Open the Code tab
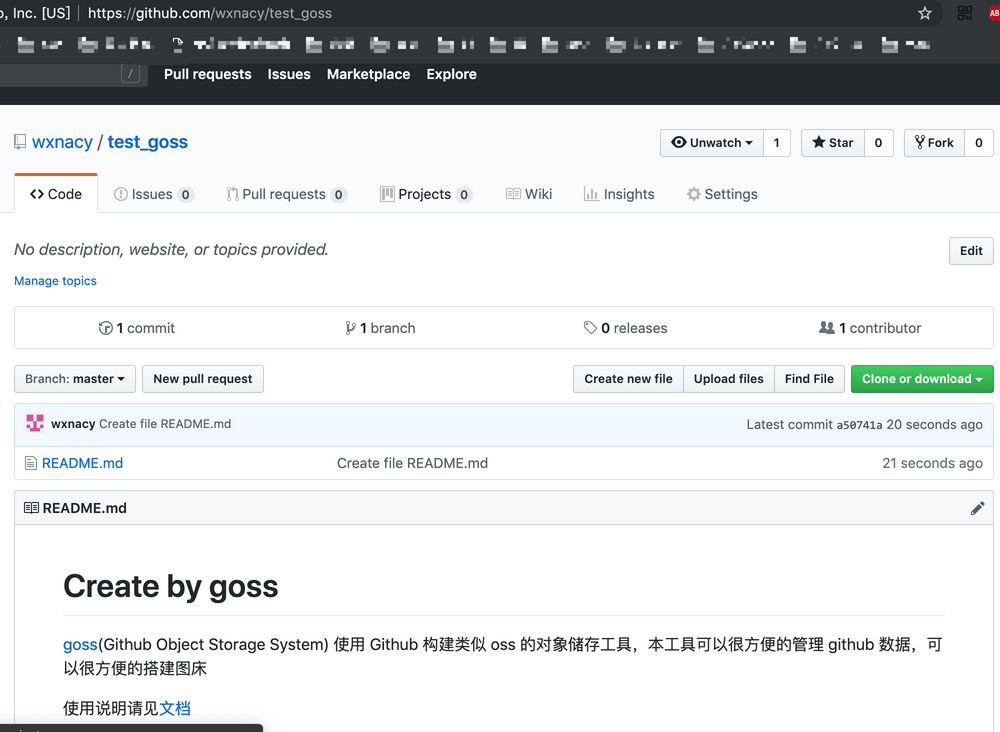 click(x=56, y=194)
